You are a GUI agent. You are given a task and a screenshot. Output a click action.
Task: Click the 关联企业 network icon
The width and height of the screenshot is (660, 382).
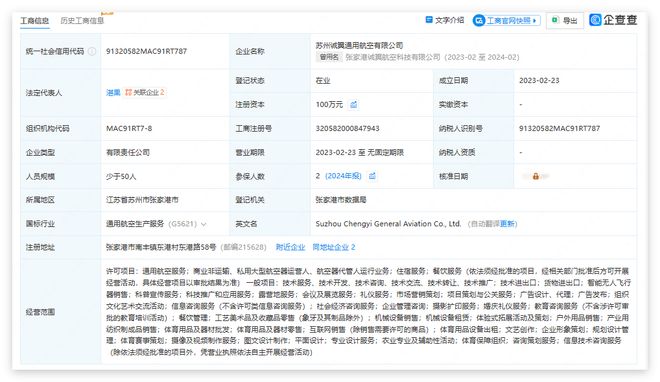pos(128,92)
